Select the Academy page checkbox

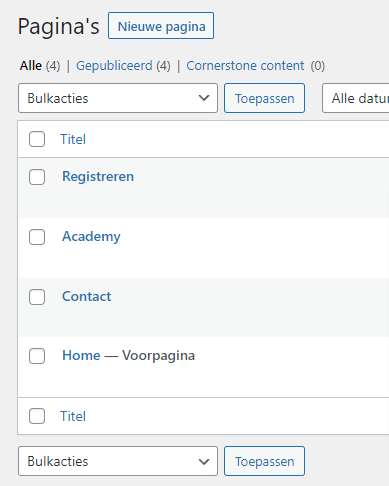(37, 237)
